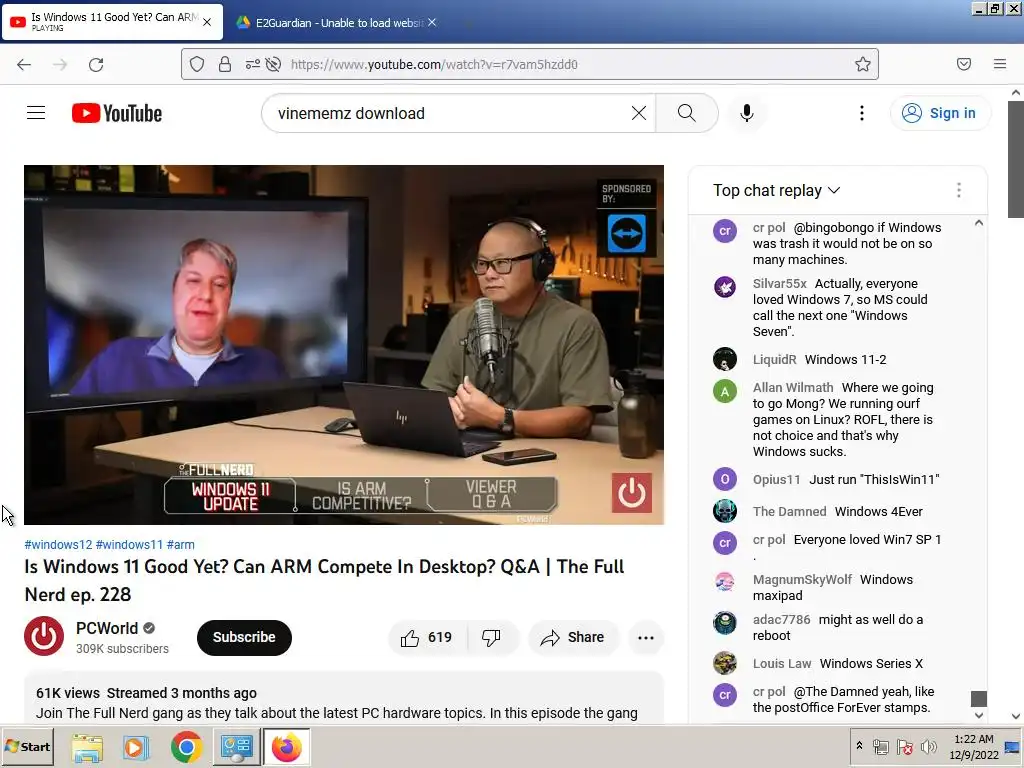This screenshot has height=768, width=1024.
Task: Open the volume speaker tray icon
Action: click(x=928, y=746)
